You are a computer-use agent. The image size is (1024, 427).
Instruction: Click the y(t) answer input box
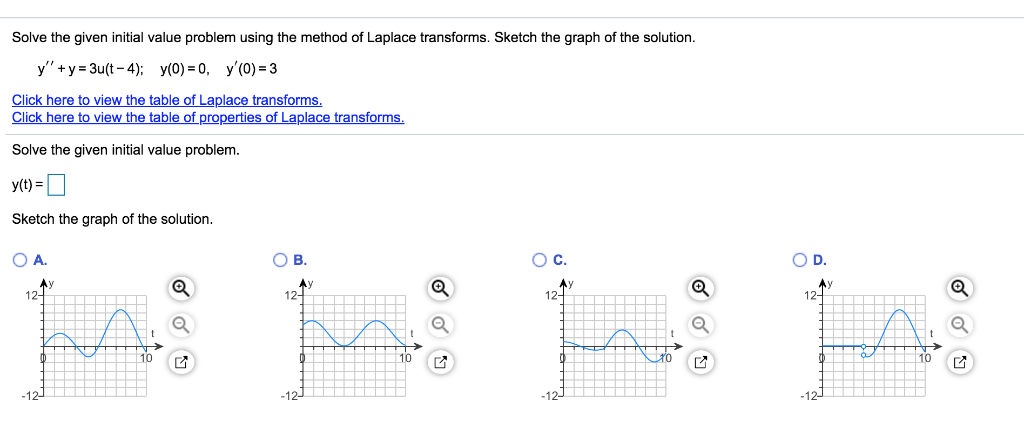coord(57,185)
